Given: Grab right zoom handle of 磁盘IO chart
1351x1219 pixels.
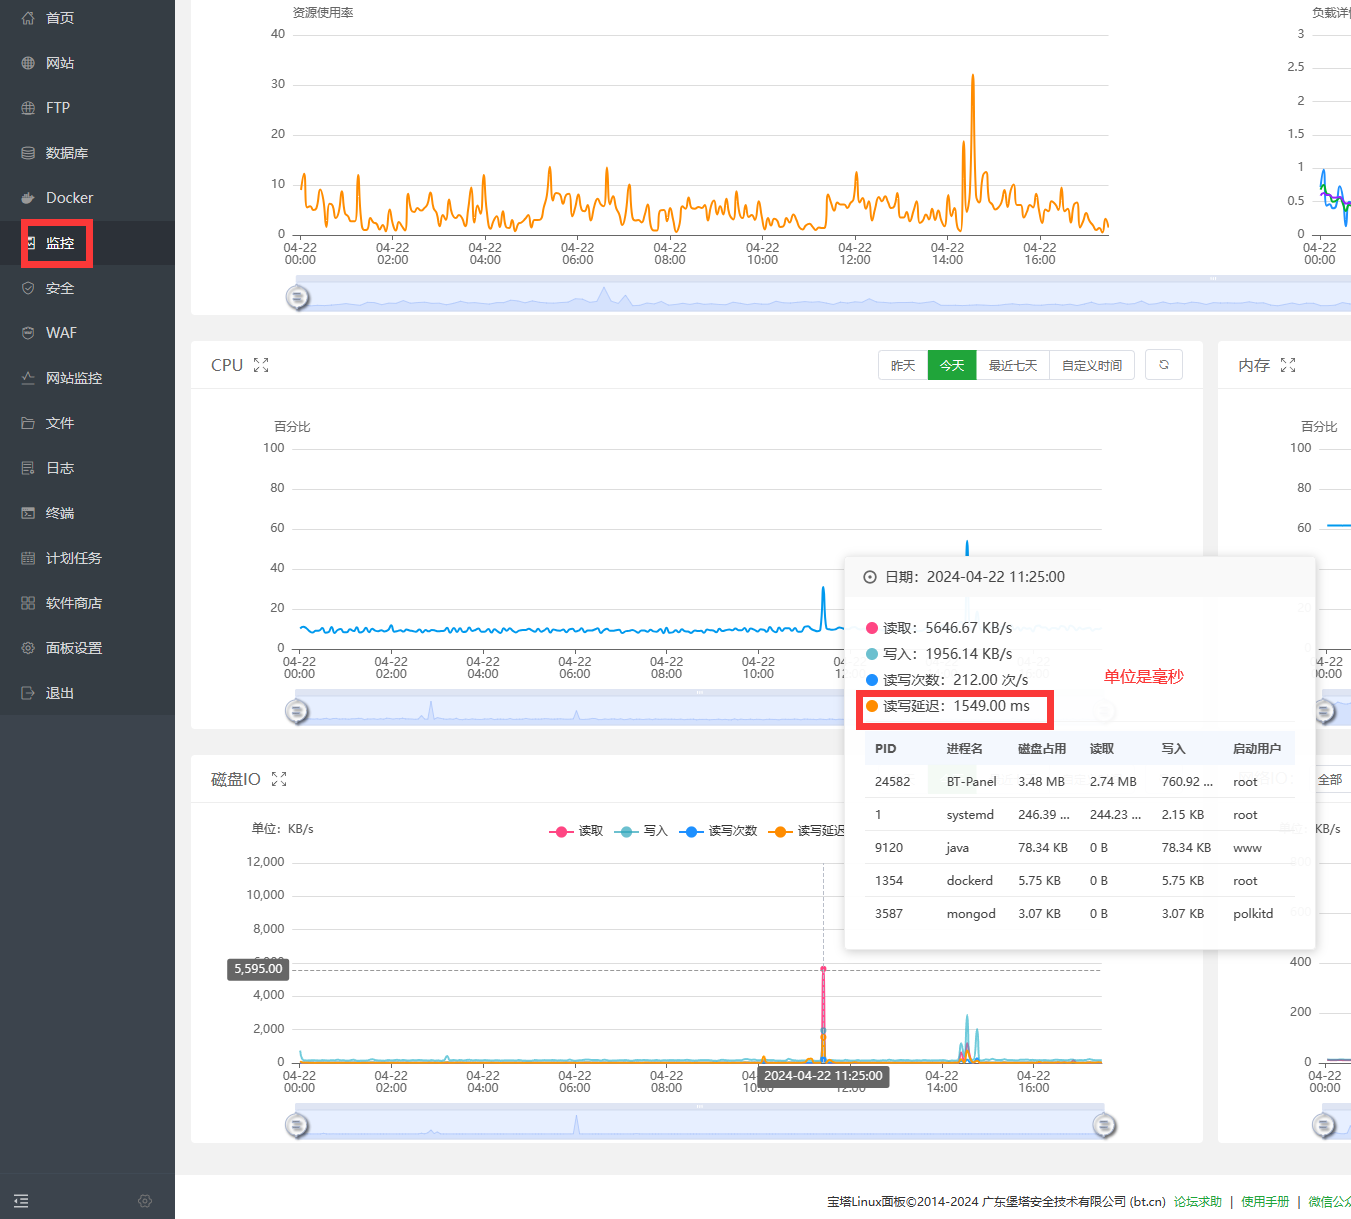Looking at the screenshot, I should tap(1104, 1126).
